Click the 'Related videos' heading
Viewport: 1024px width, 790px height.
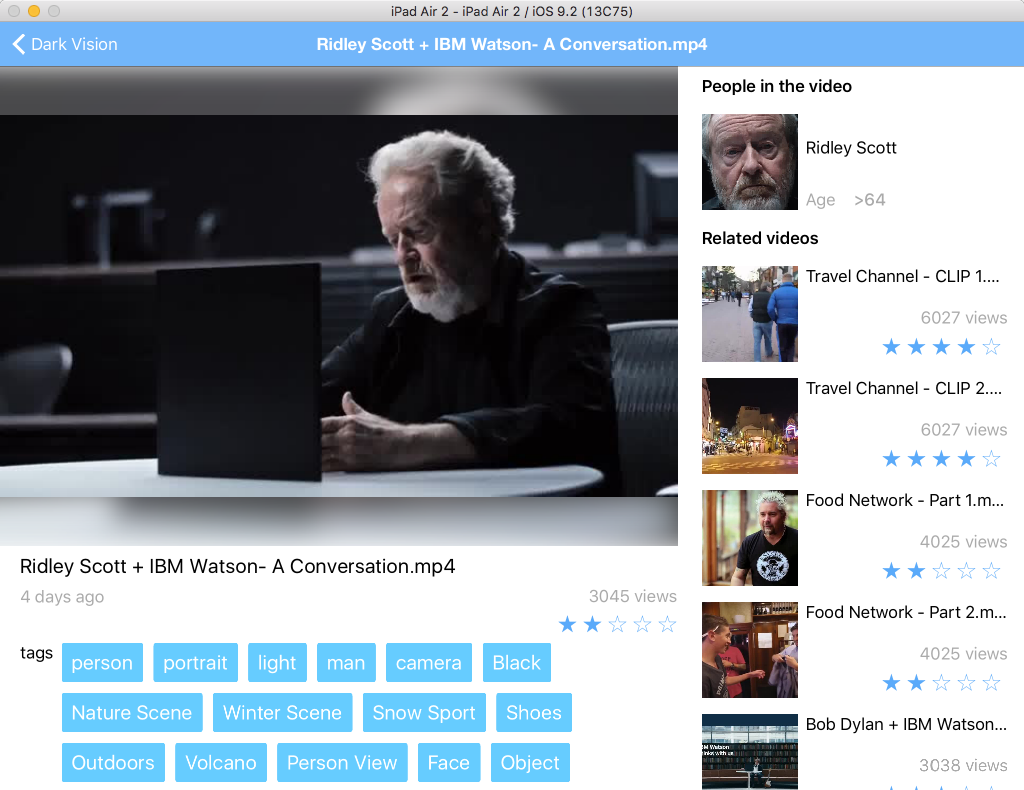click(x=760, y=238)
